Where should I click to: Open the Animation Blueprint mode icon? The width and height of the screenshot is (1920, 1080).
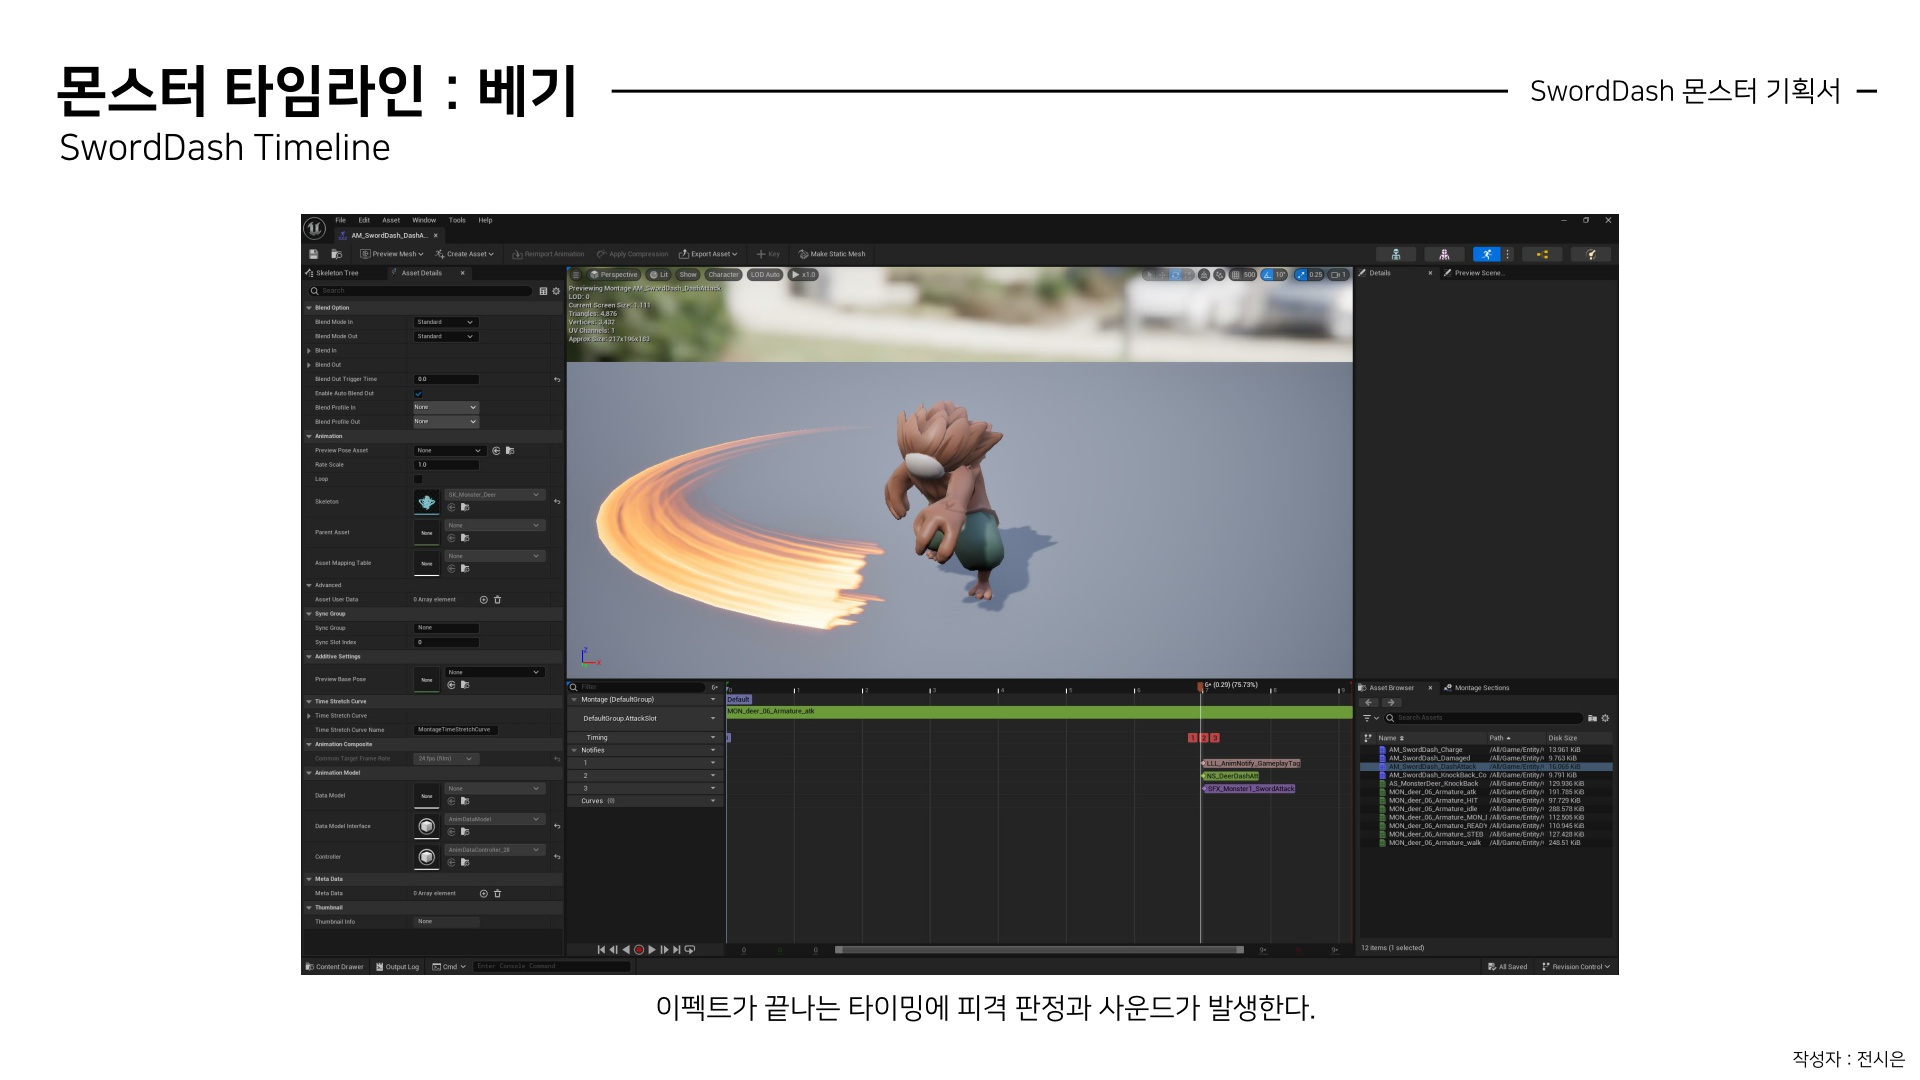pos(1542,254)
